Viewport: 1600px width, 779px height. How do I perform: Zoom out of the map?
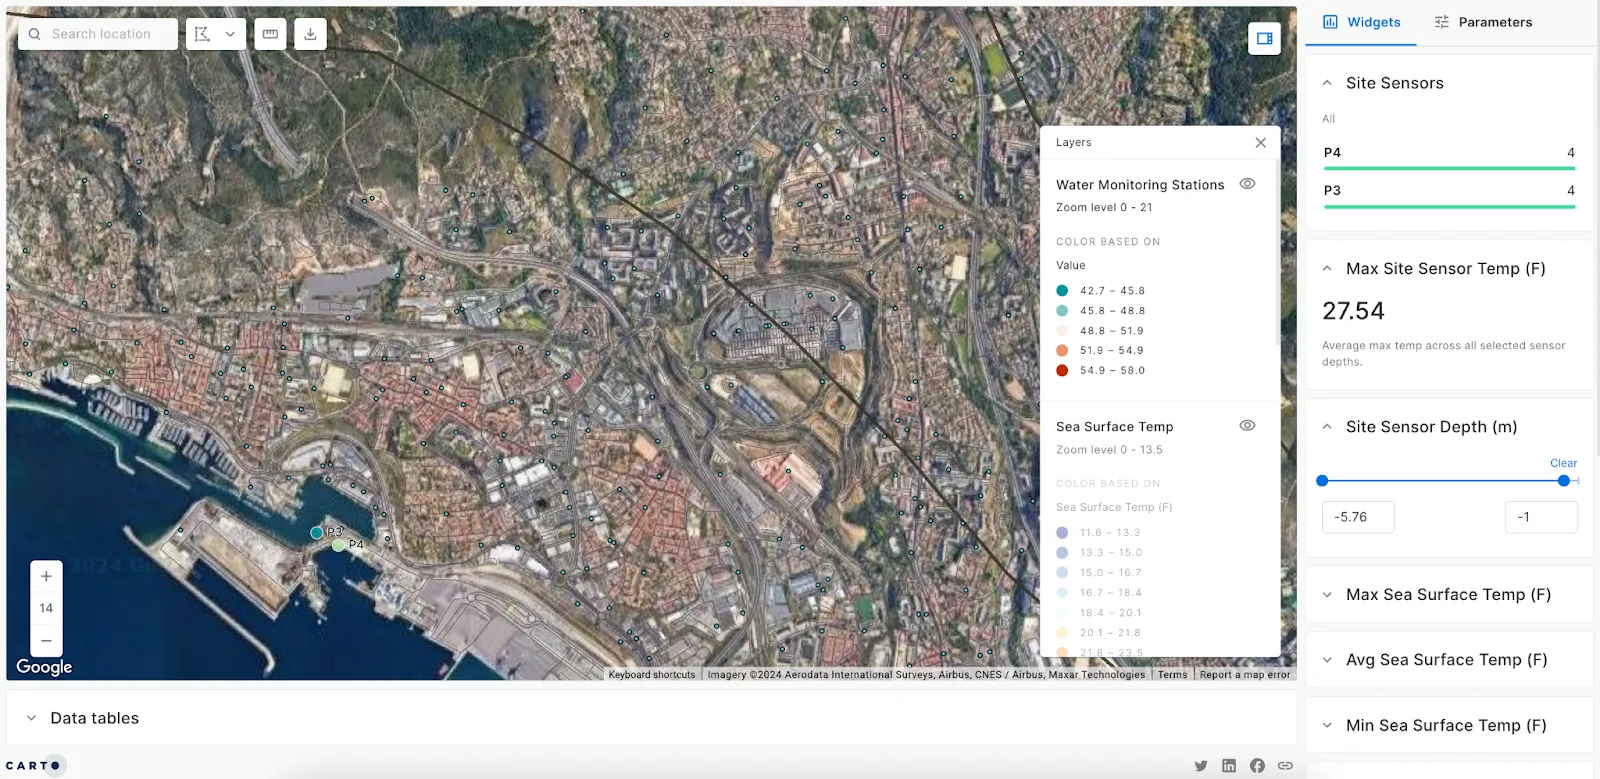pos(46,640)
